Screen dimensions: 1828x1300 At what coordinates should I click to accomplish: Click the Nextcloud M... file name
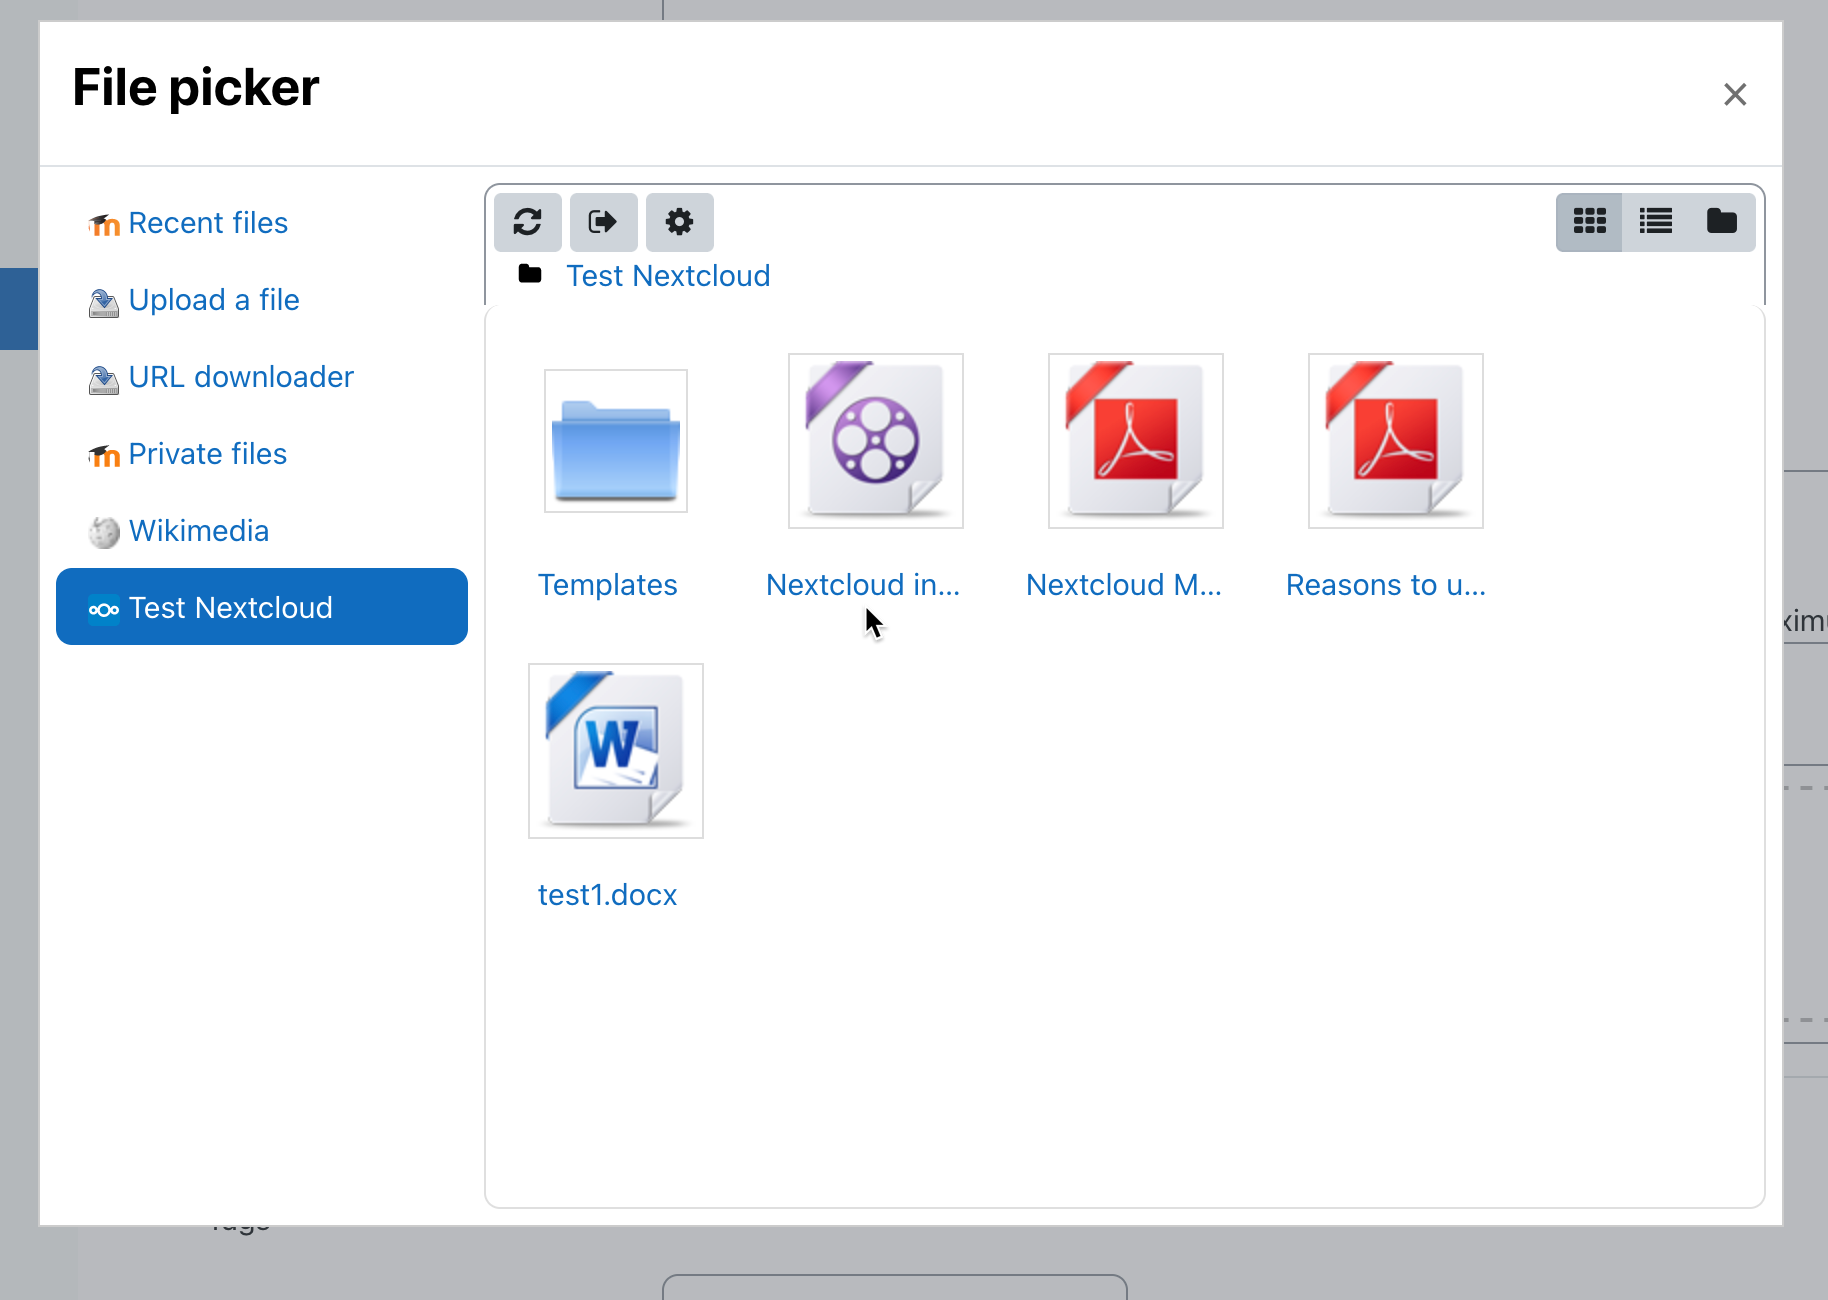1124,585
